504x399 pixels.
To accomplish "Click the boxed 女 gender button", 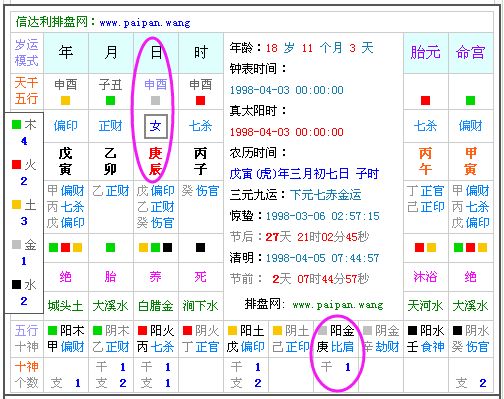I will (155, 126).
